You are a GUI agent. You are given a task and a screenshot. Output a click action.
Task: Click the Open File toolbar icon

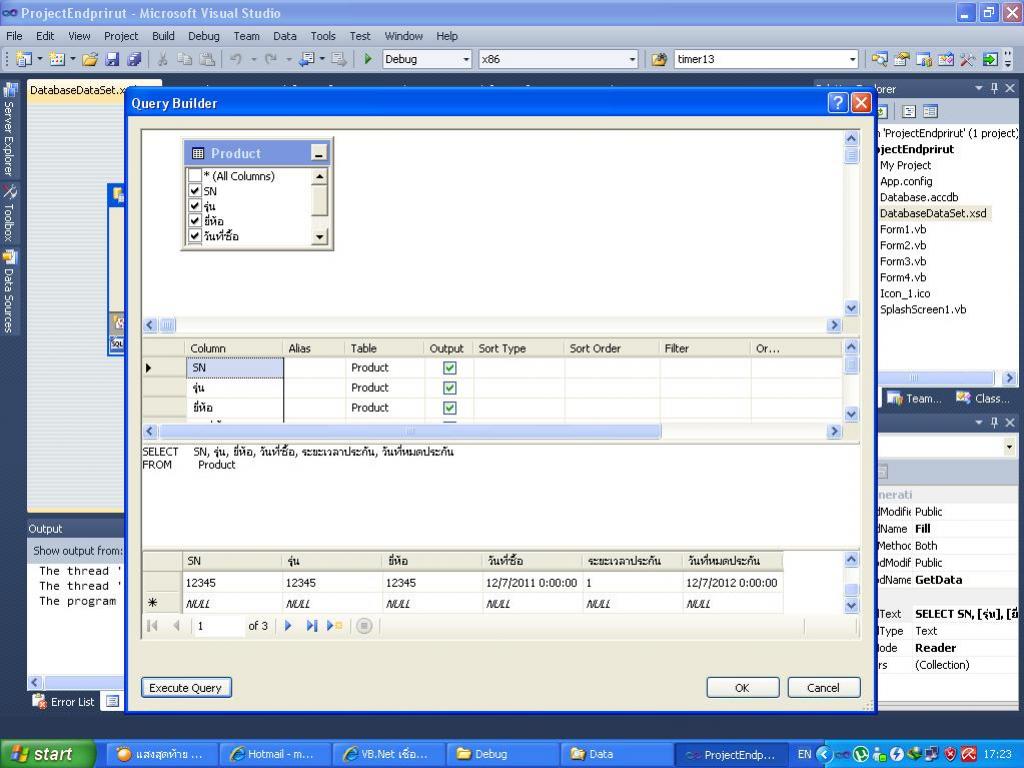coord(90,59)
